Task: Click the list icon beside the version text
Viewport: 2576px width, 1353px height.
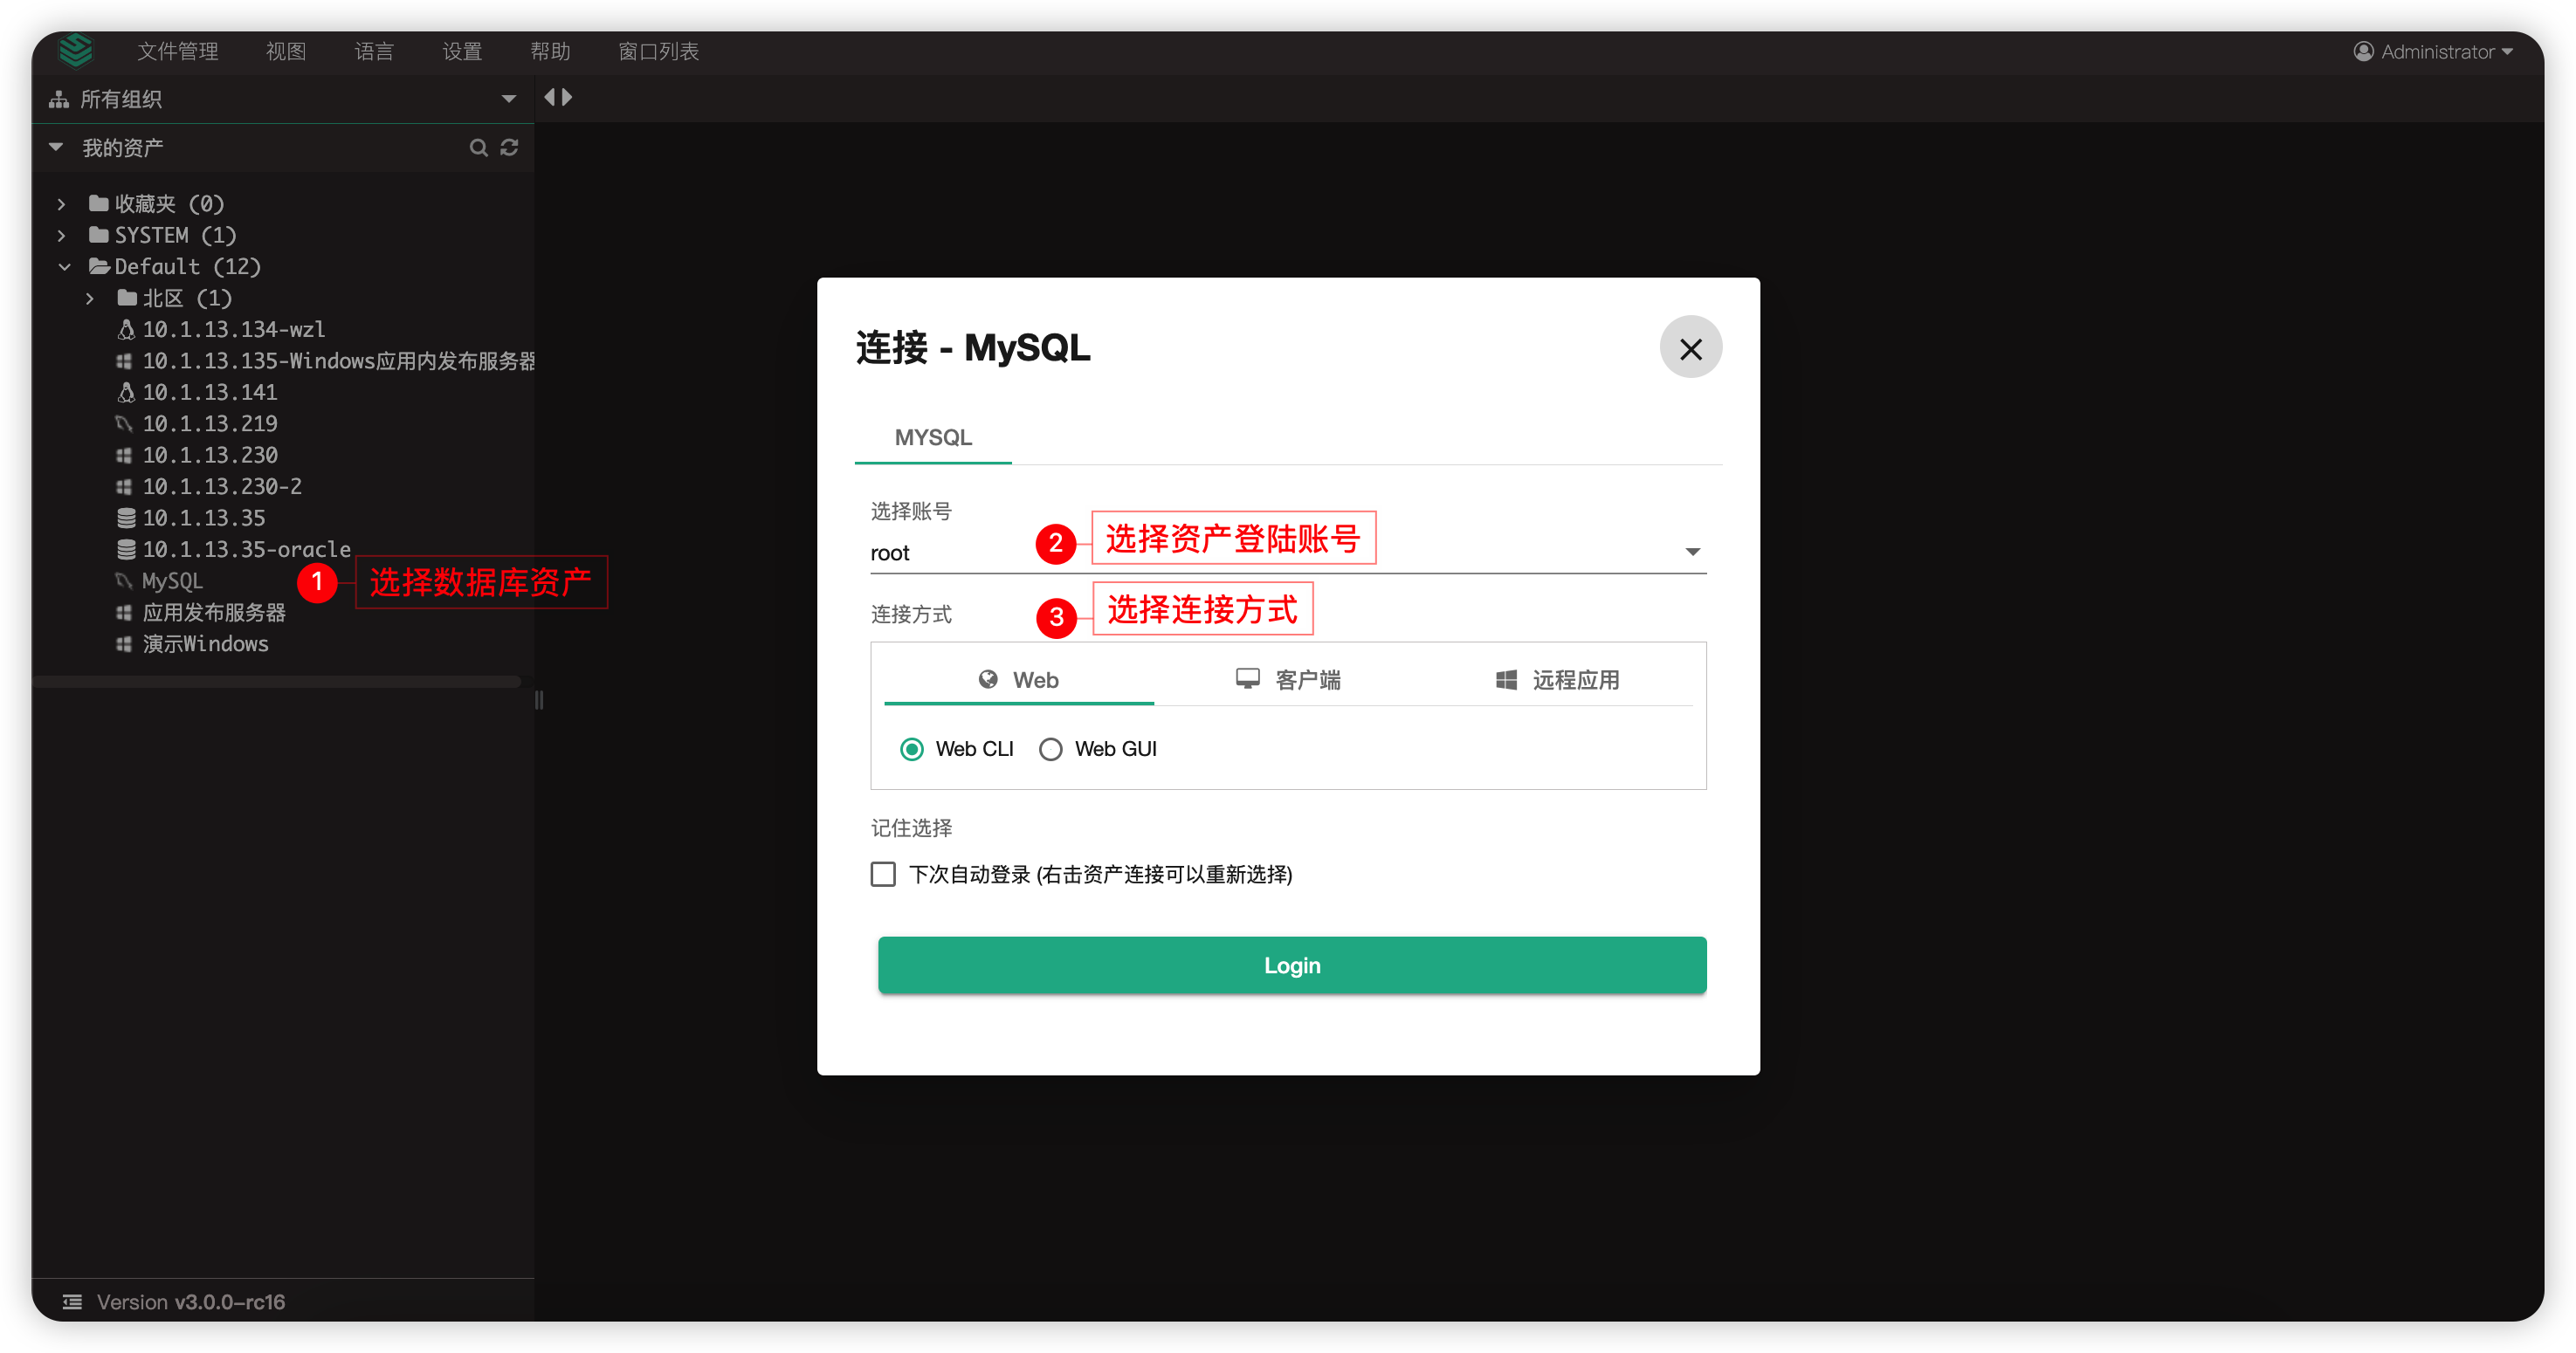Action: point(72,1301)
